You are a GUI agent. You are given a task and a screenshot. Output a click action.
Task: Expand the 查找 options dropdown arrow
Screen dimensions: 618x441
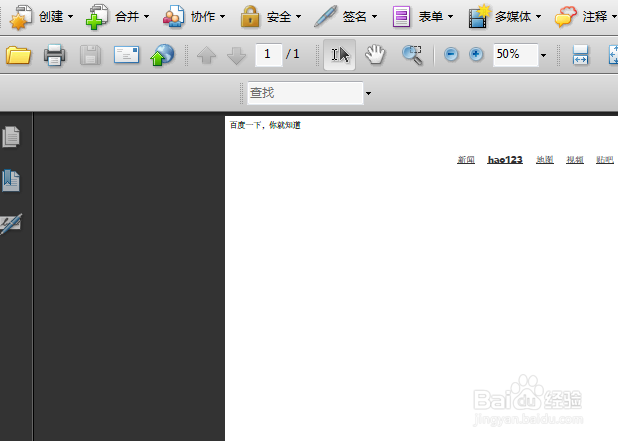[368, 93]
